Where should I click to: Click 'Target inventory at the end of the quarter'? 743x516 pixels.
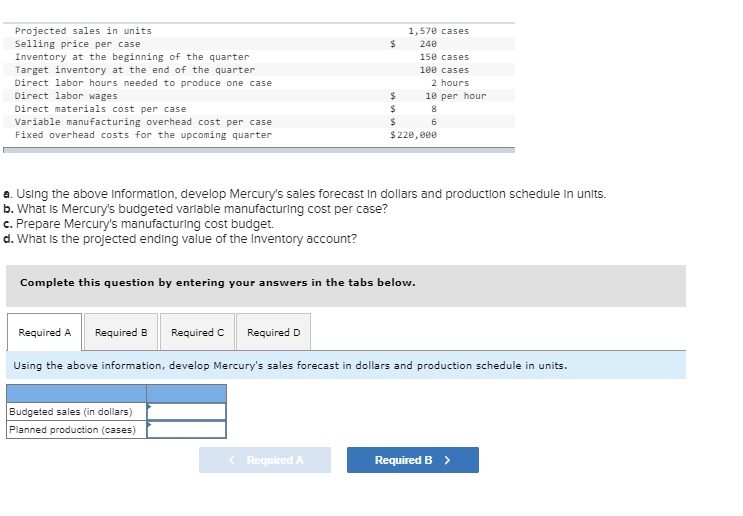135,70
